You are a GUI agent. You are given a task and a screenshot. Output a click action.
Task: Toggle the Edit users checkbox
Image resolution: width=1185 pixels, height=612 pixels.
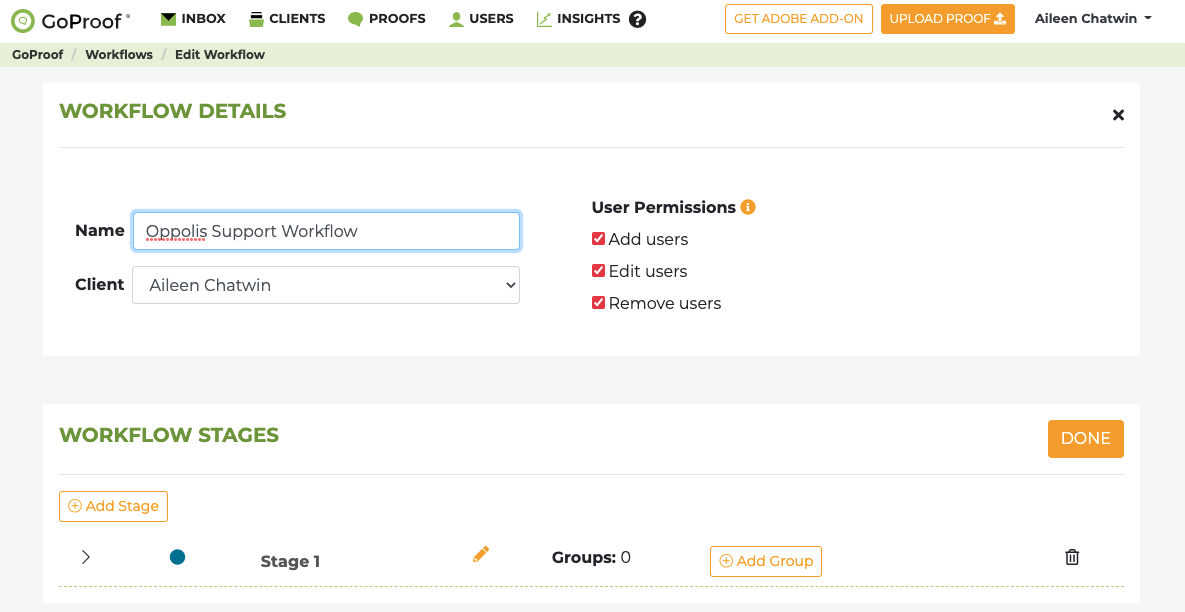pyautogui.click(x=599, y=271)
